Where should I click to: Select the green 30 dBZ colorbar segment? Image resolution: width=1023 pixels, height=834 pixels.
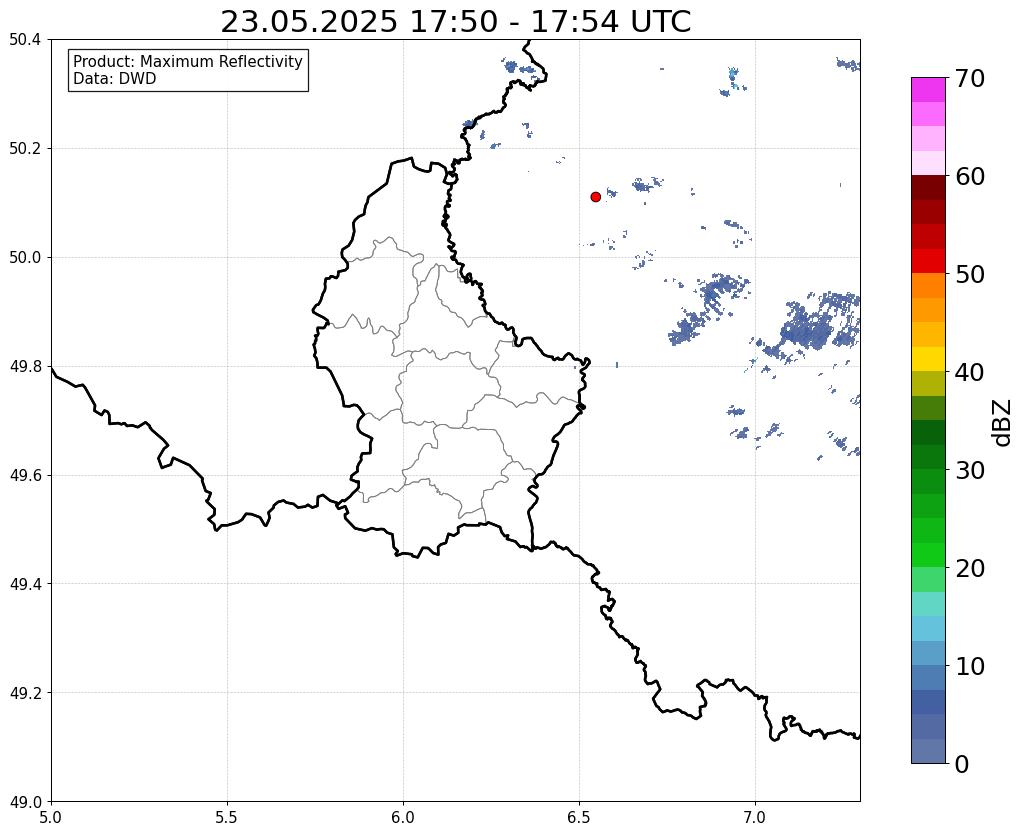click(x=928, y=481)
